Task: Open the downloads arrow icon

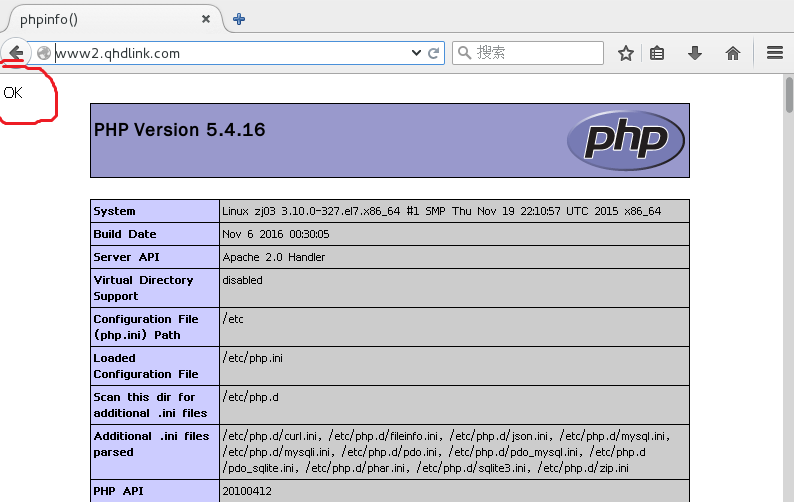Action: 695,53
